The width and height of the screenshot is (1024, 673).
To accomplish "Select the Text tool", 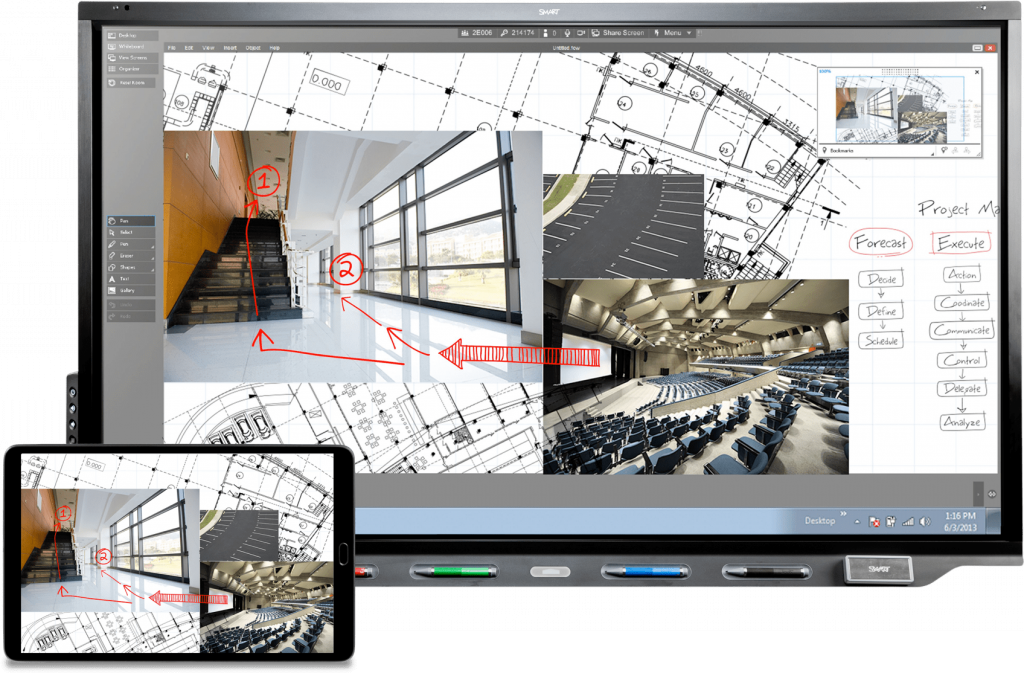I will [x=130, y=279].
